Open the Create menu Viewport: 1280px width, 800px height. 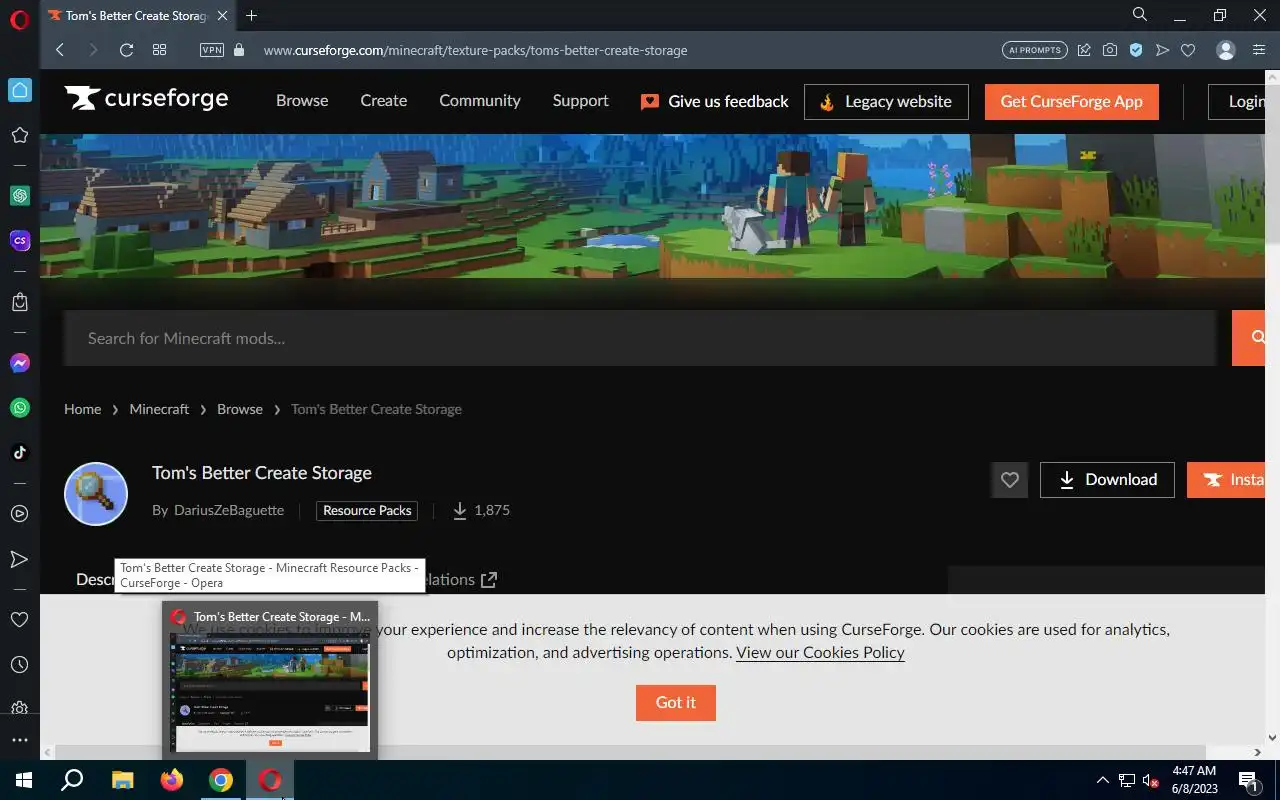click(x=384, y=101)
